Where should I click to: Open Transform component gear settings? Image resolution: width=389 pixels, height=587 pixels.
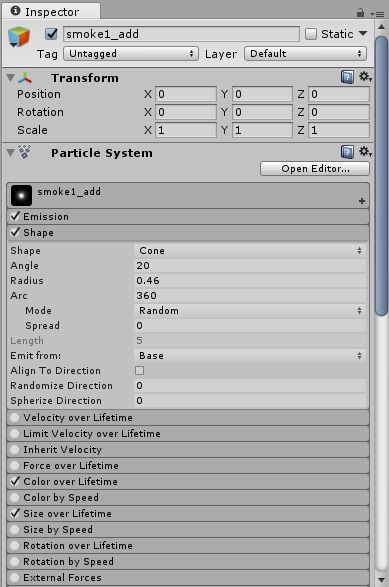tap(365, 77)
